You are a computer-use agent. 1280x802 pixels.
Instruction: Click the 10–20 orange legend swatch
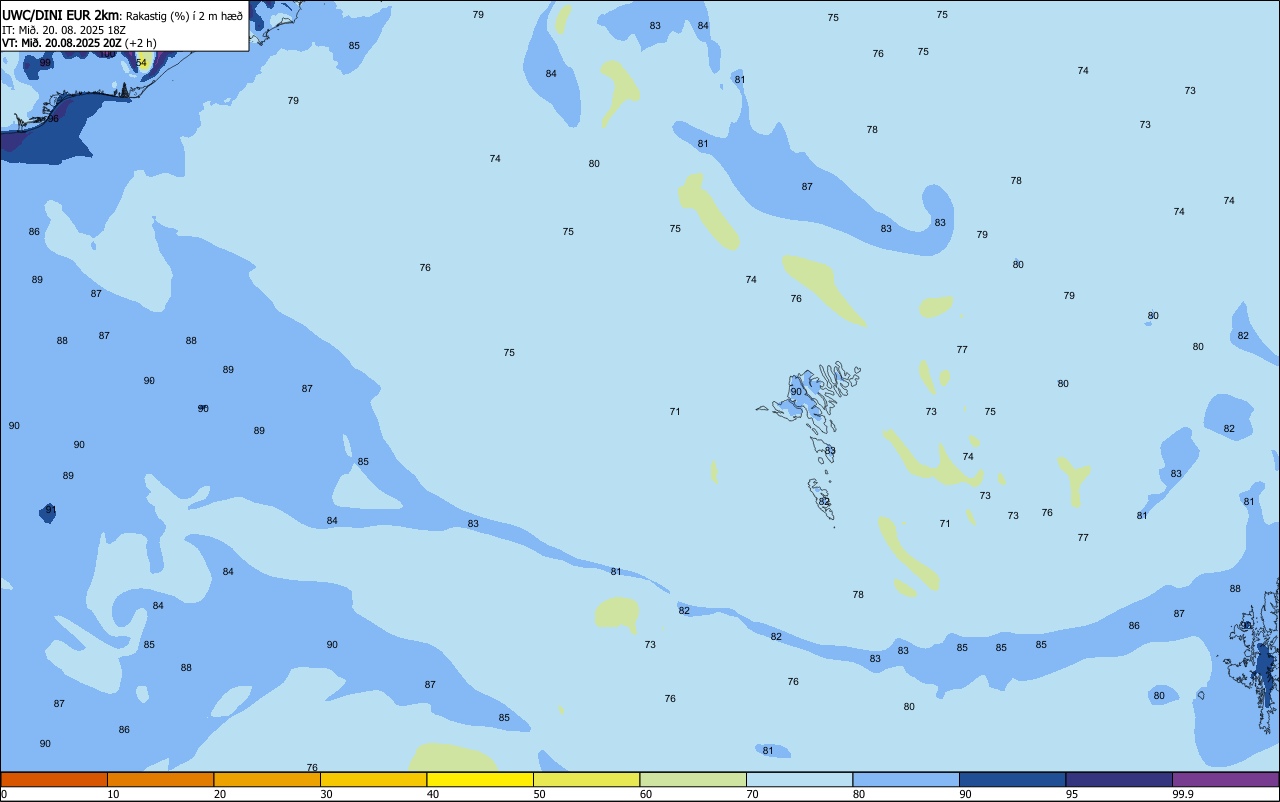pos(160,779)
